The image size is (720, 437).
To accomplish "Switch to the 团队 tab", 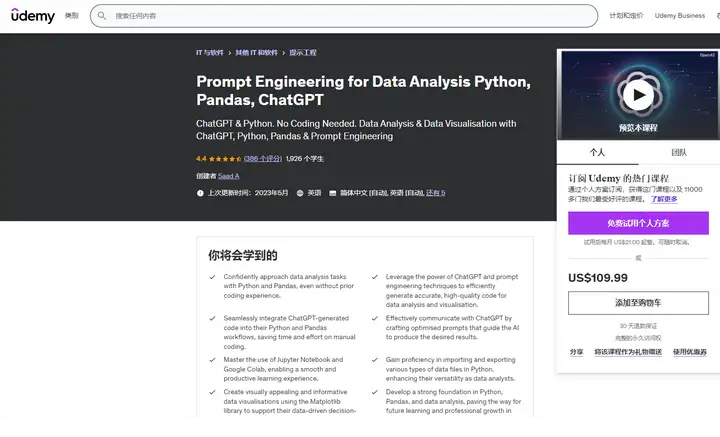I will coord(679,152).
